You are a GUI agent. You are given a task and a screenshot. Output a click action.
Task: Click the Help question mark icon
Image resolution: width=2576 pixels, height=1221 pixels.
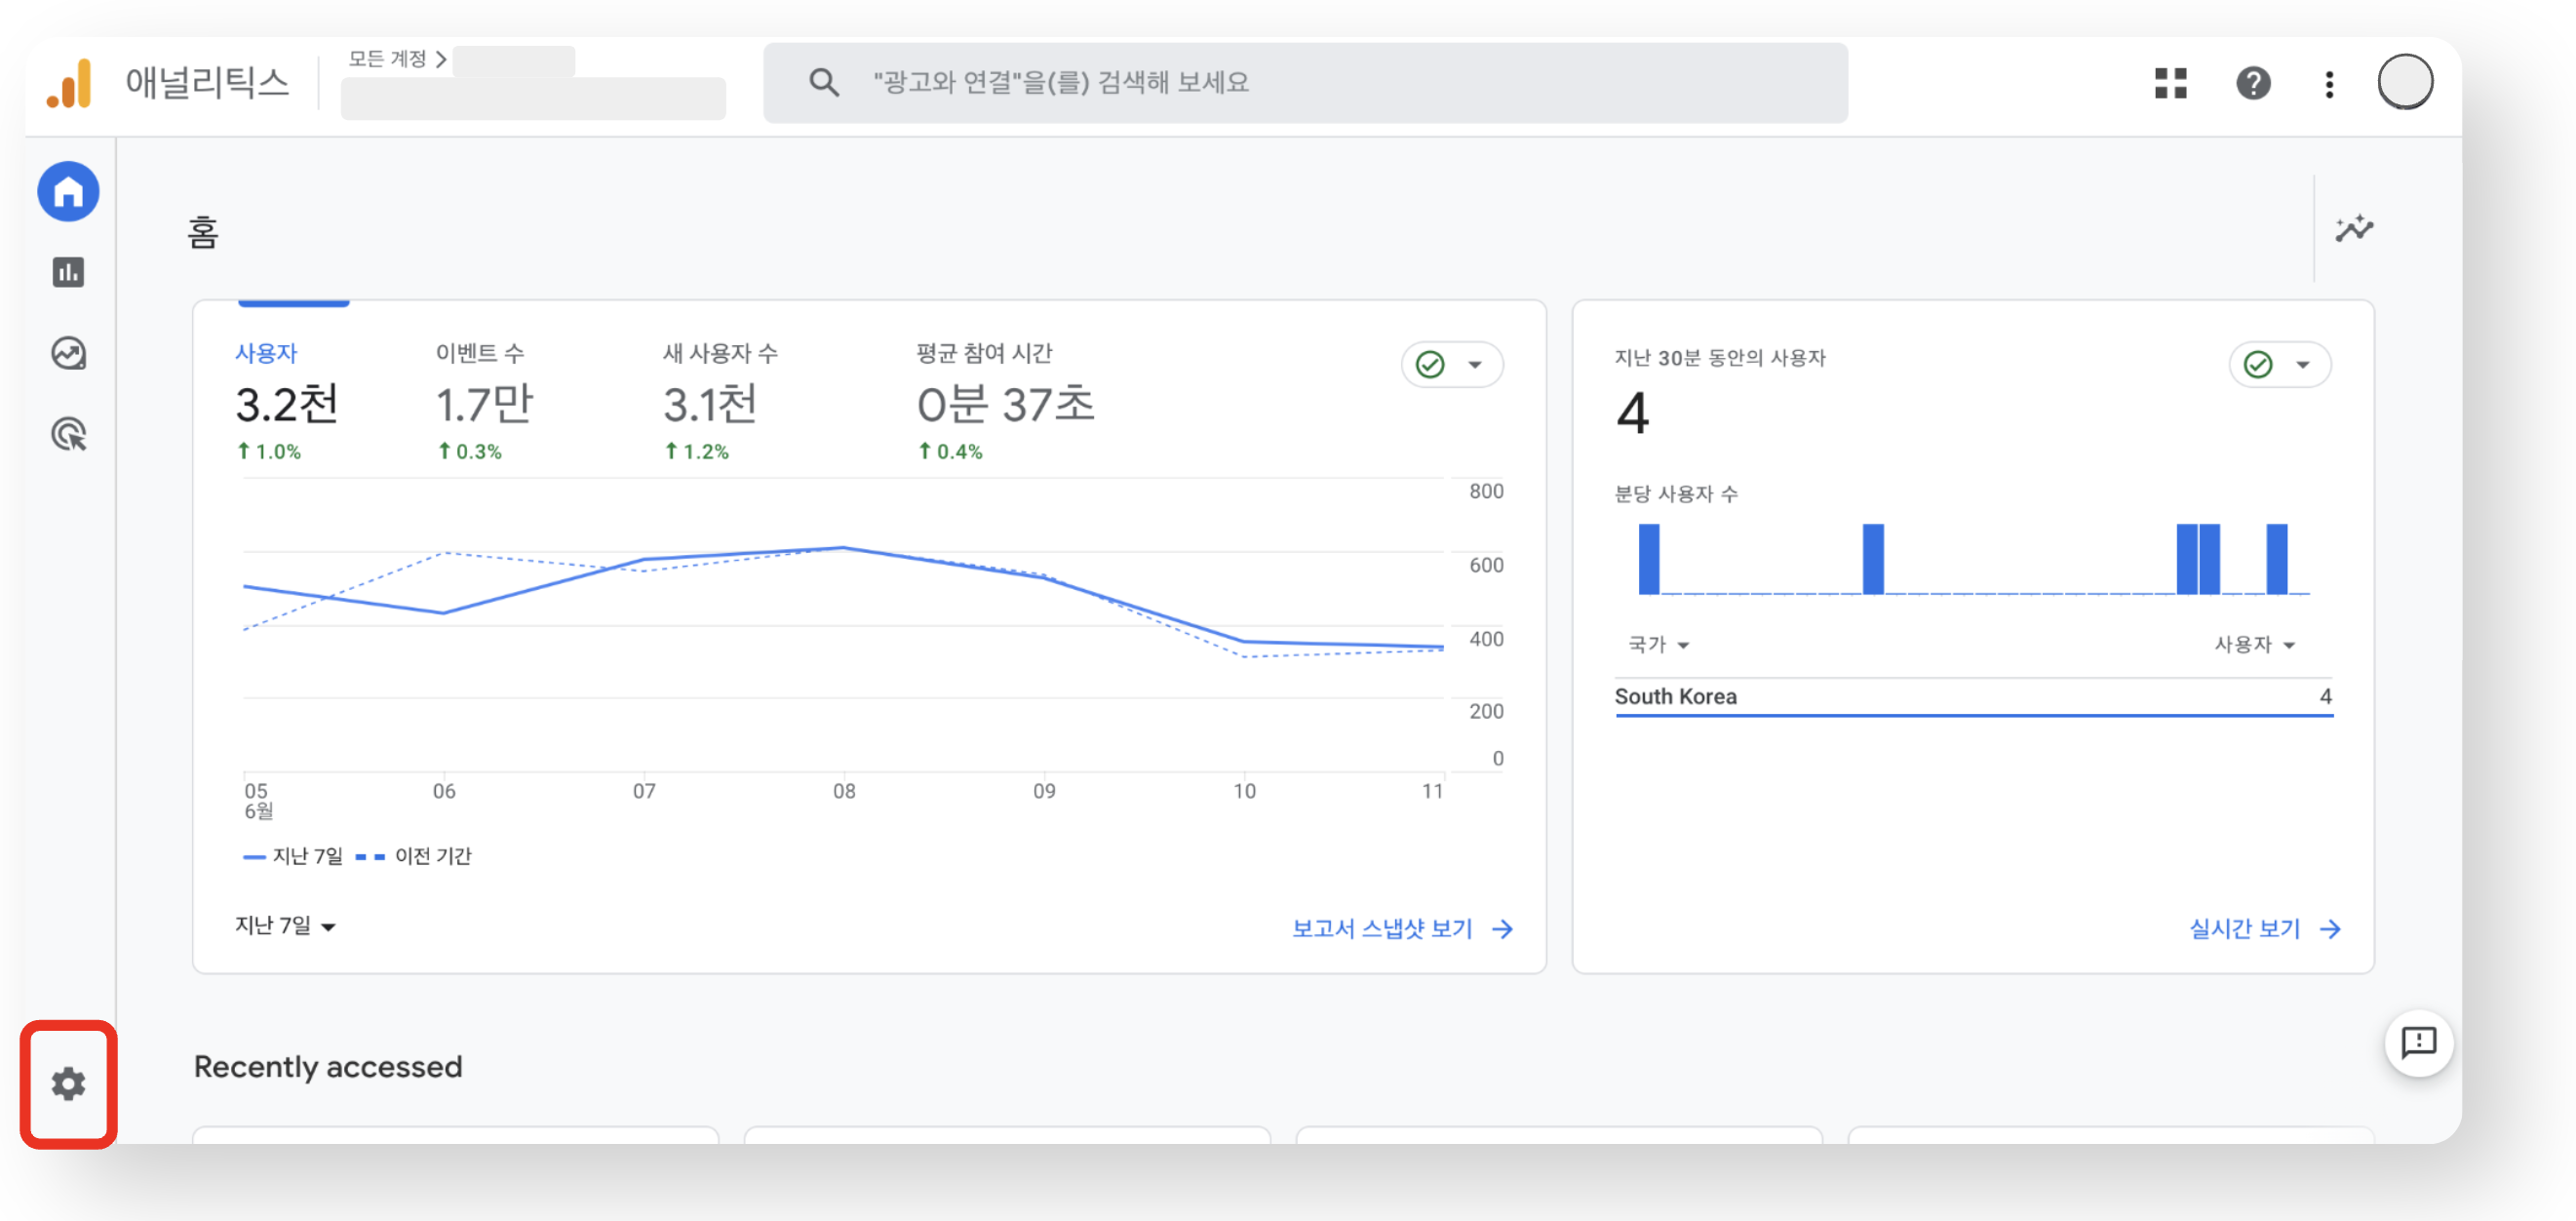(x=2252, y=83)
